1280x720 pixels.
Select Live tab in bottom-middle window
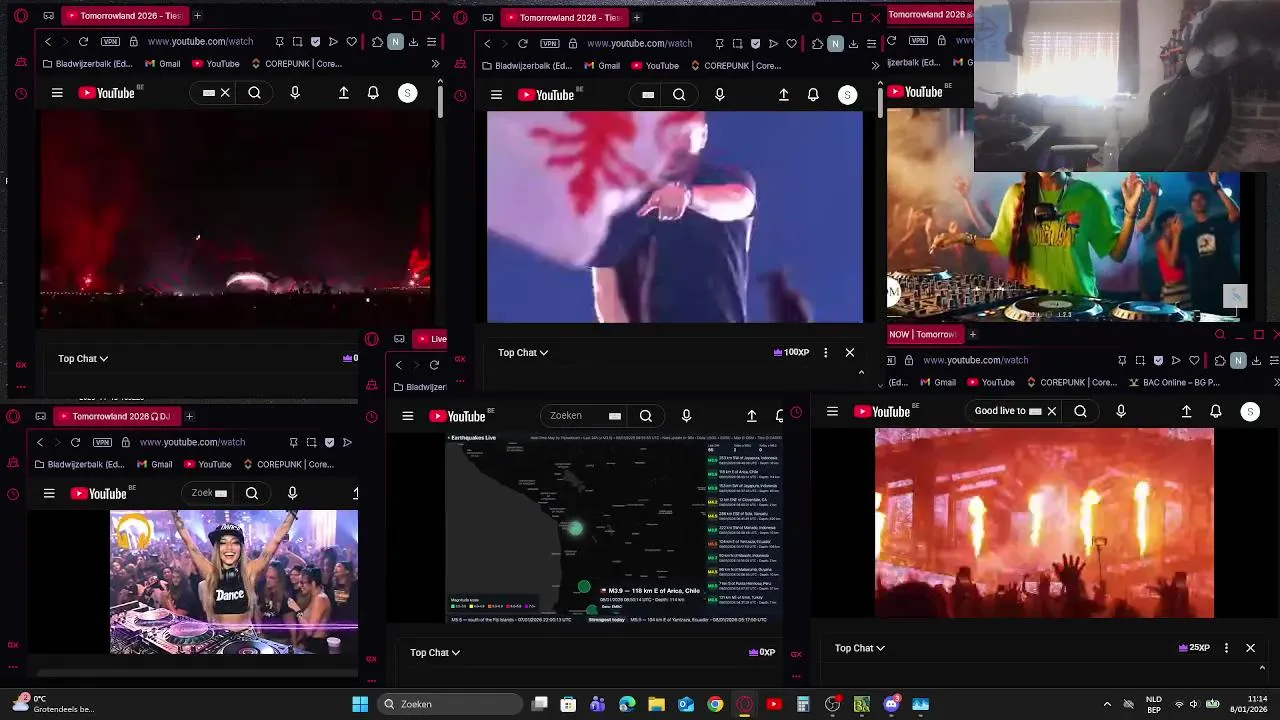point(431,339)
